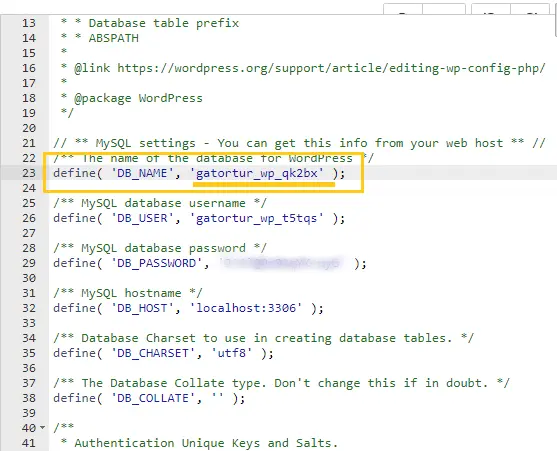Click the 'MySQL settings' comment on line 21
557x451 pixels.
point(299,143)
